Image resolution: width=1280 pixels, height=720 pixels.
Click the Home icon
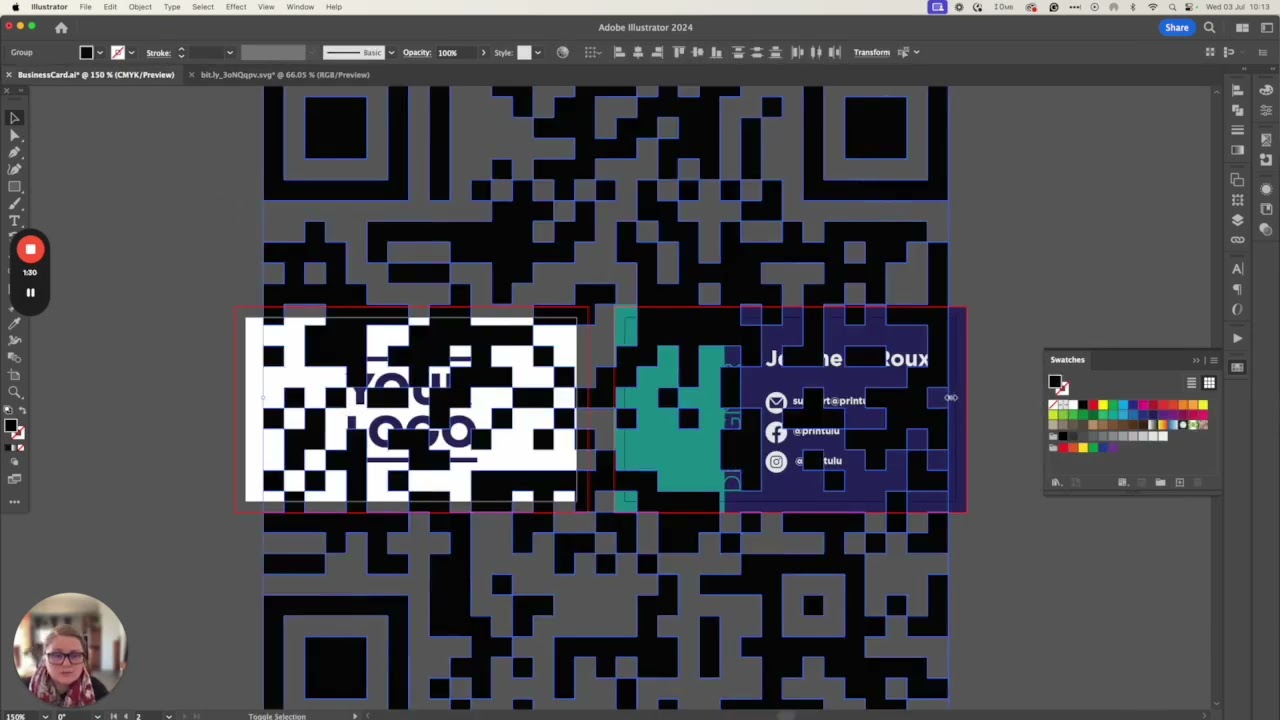61,28
